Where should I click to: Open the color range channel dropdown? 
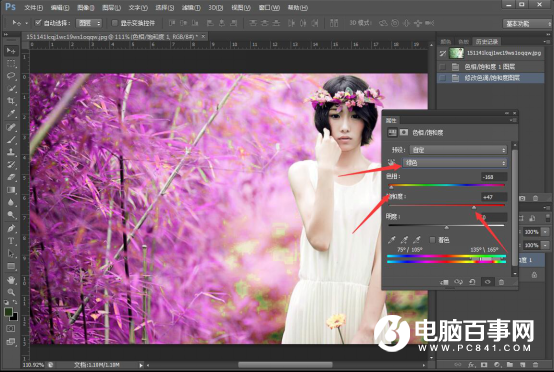tap(455, 163)
